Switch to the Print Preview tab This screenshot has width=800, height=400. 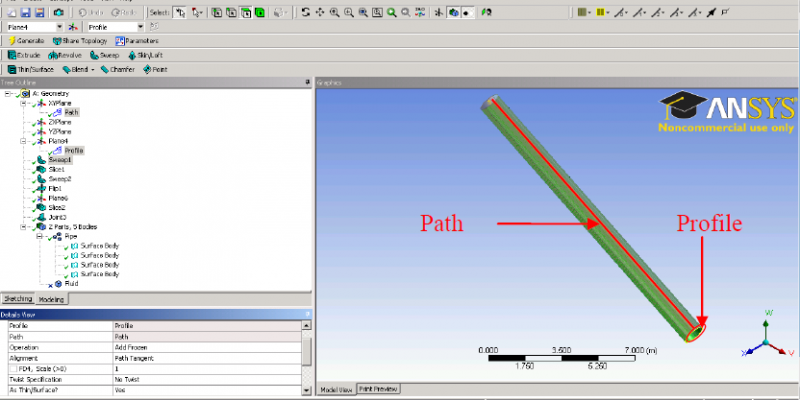(378, 389)
